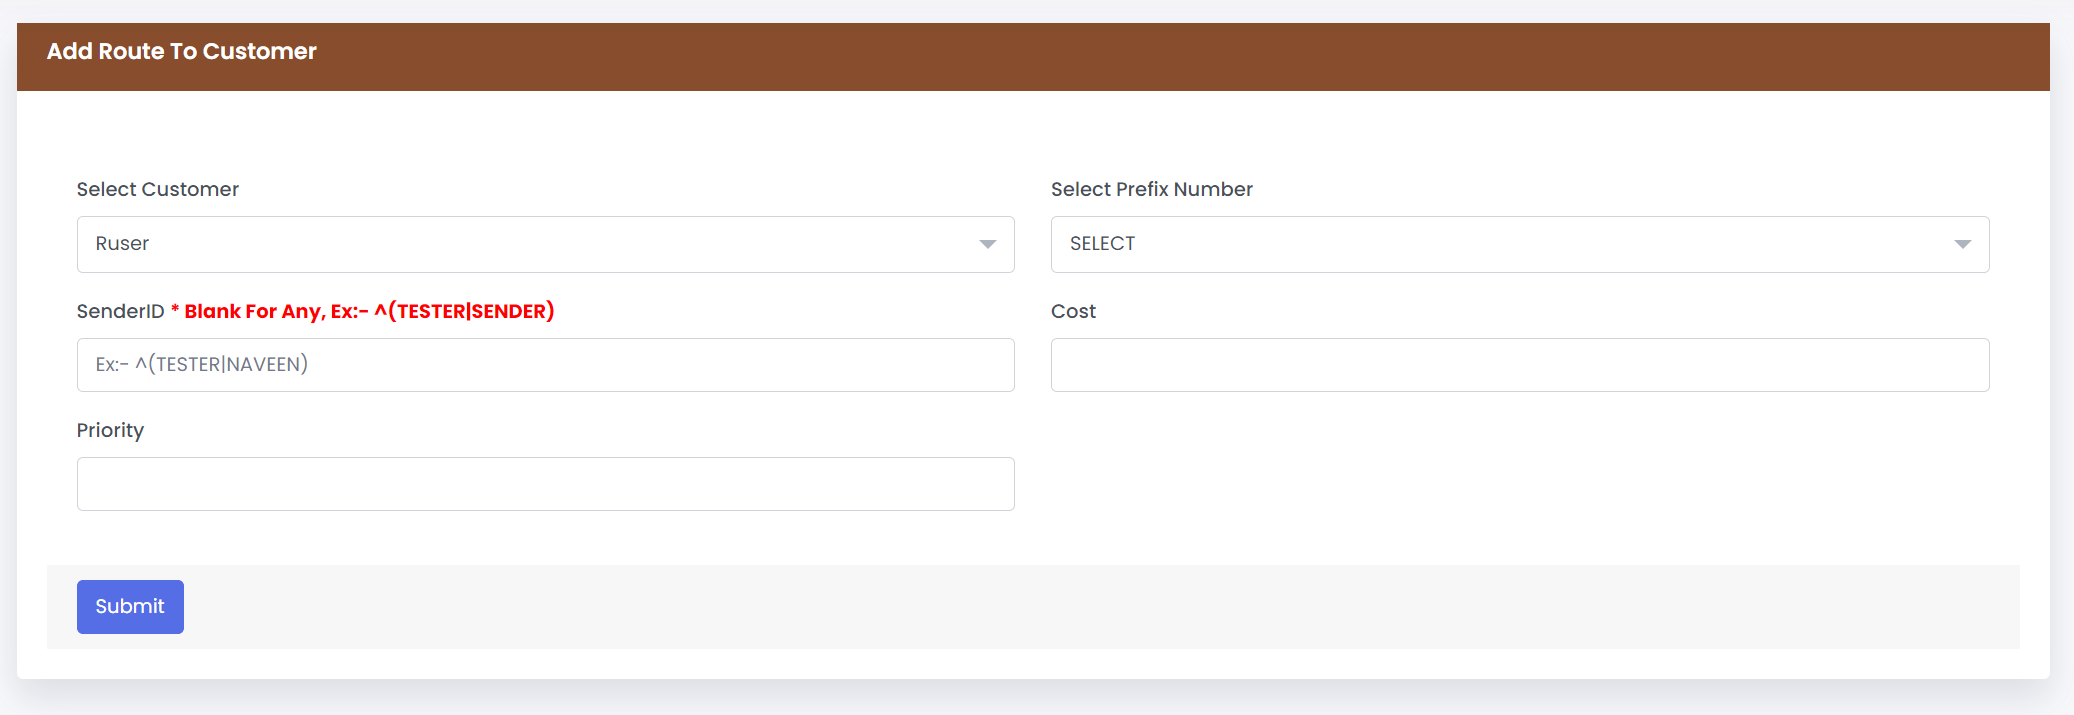
Task: Open the Select Customer dropdown showing Ruser
Action: click(x=545, y=244)
